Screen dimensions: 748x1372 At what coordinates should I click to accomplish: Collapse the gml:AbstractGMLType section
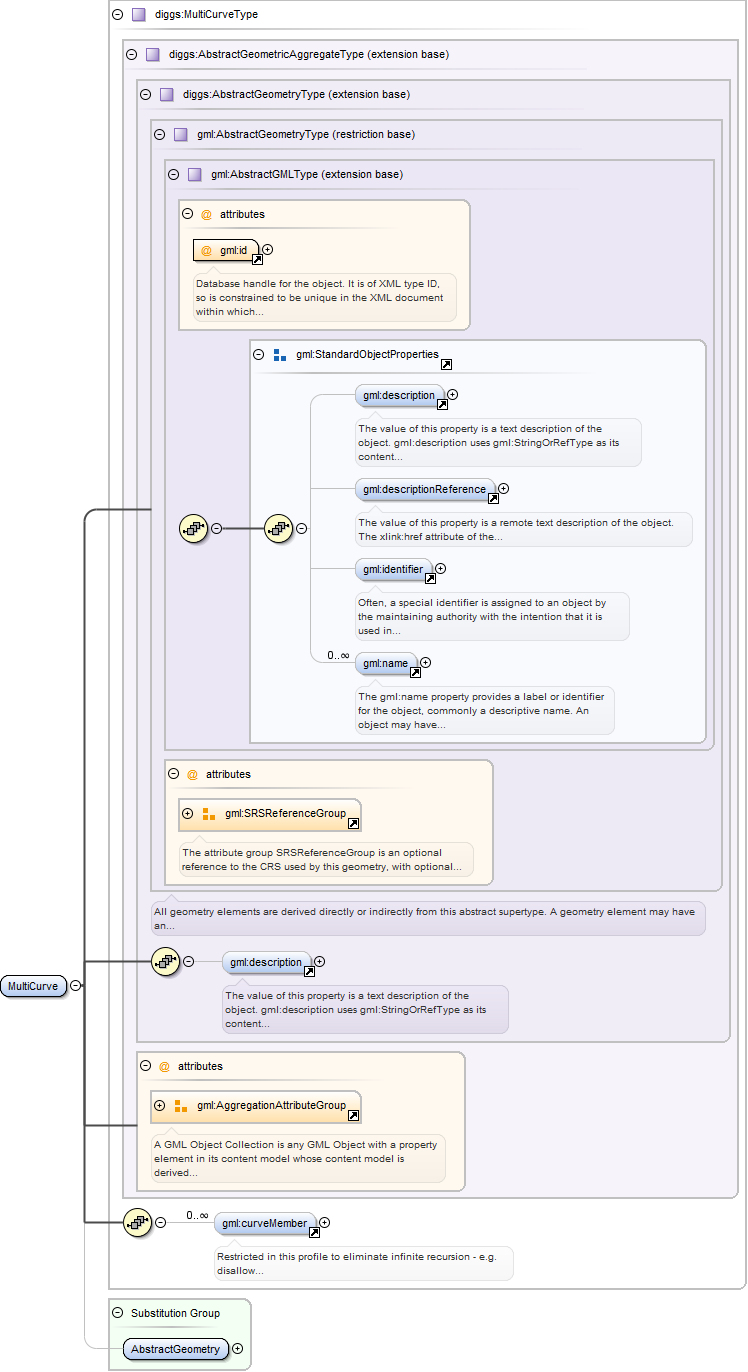point(173,174)
